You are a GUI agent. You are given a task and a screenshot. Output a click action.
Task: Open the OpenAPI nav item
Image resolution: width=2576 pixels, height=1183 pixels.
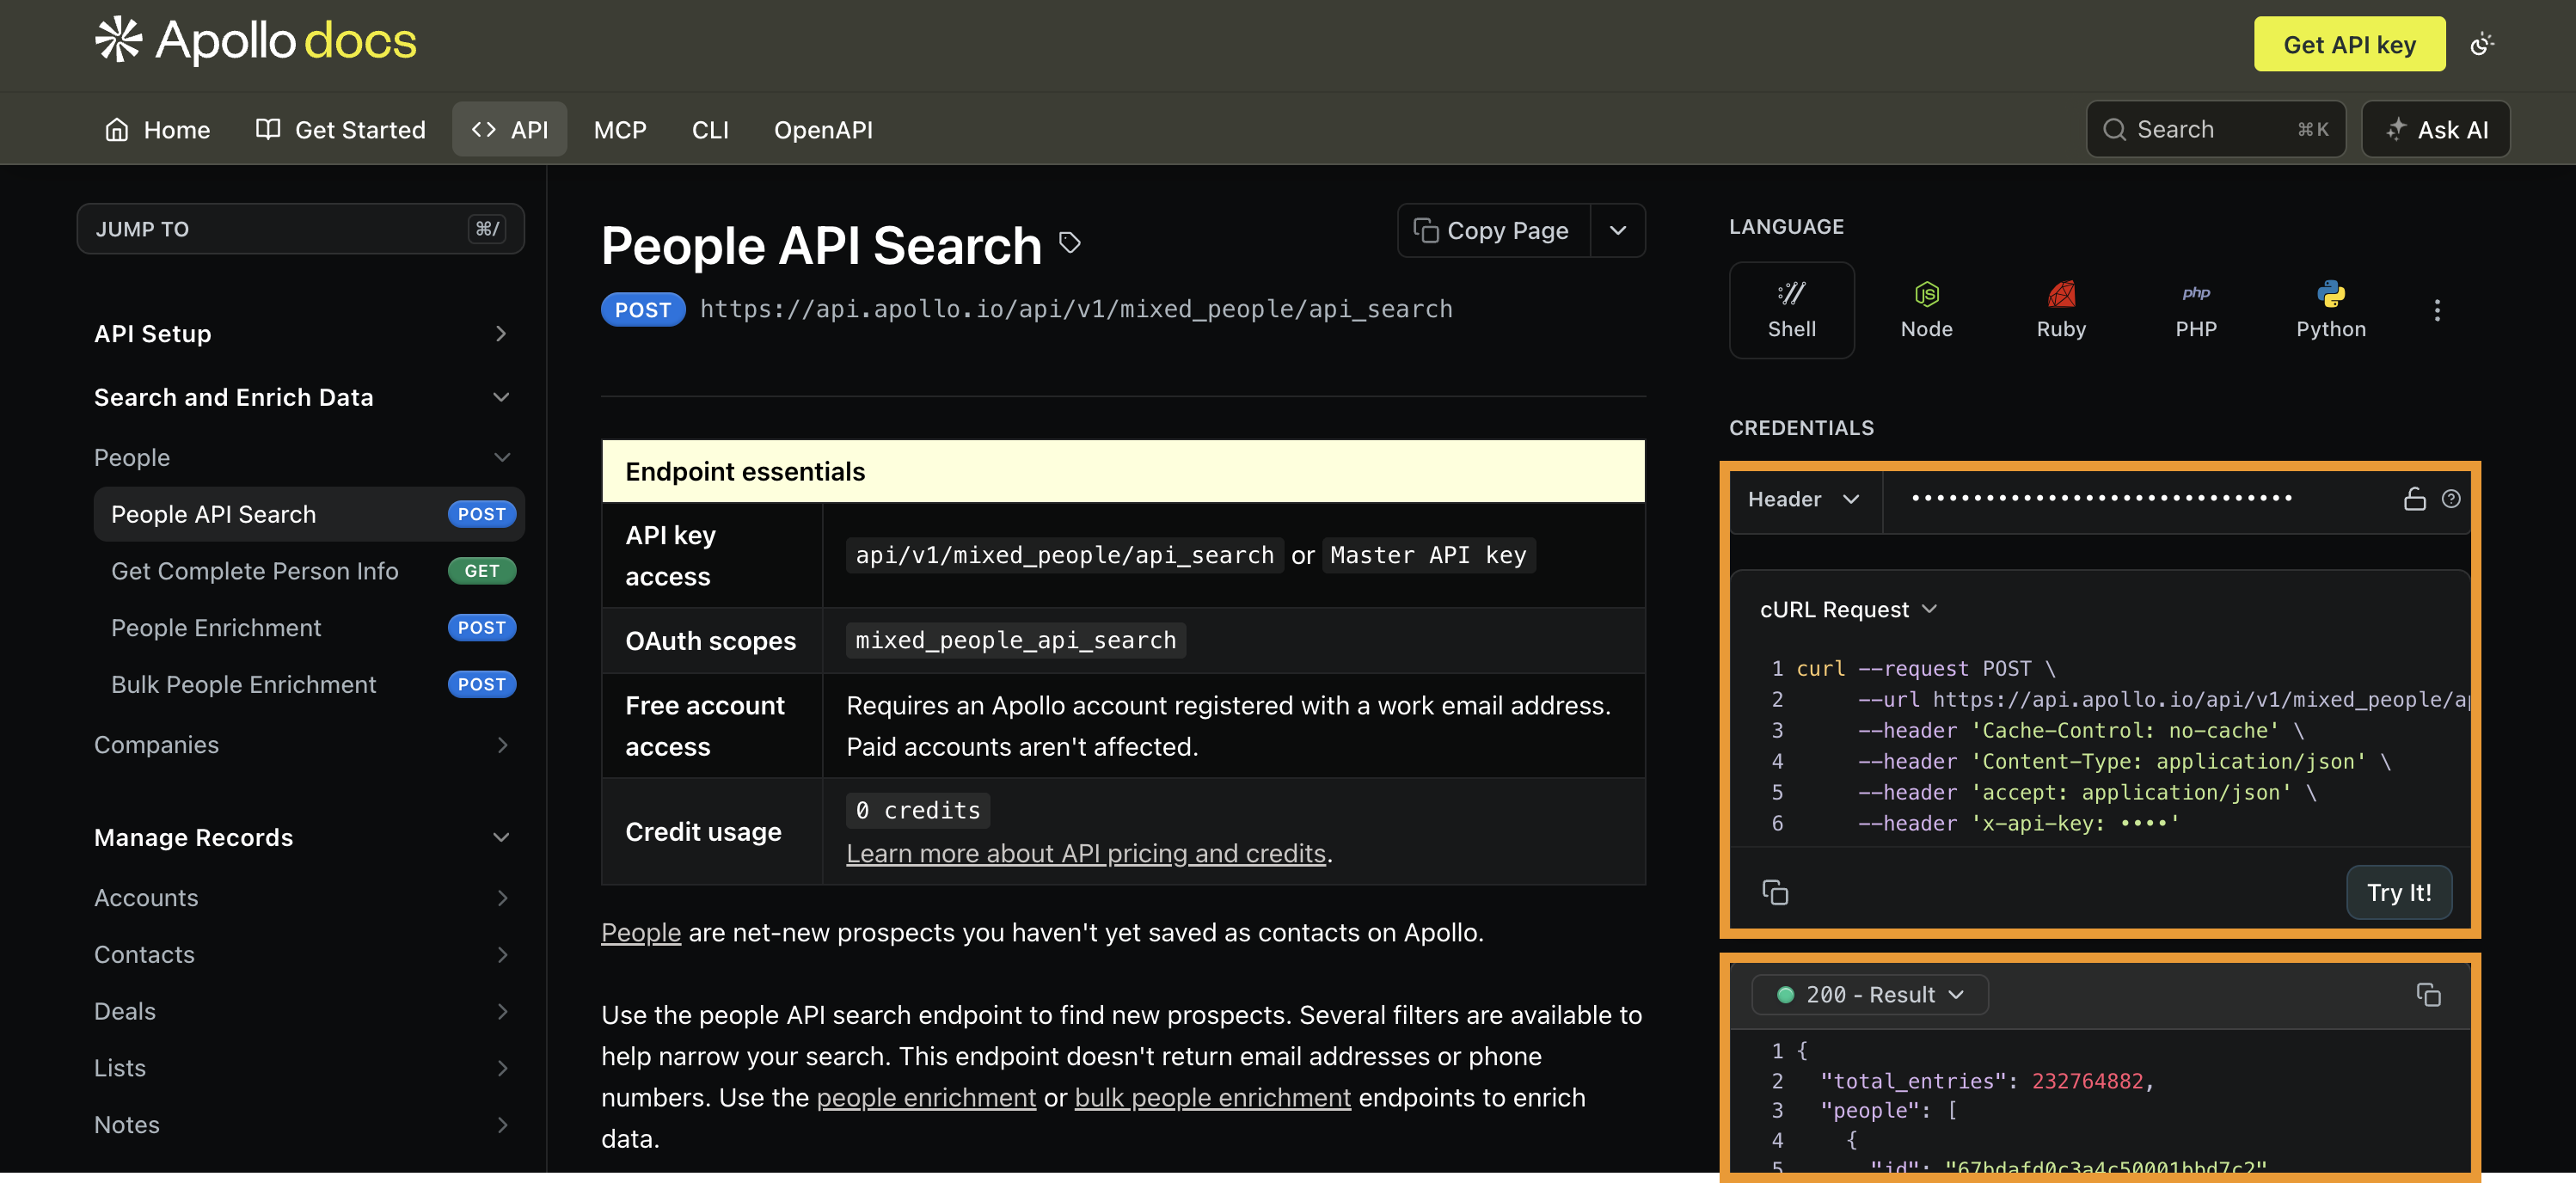(823, 129)
